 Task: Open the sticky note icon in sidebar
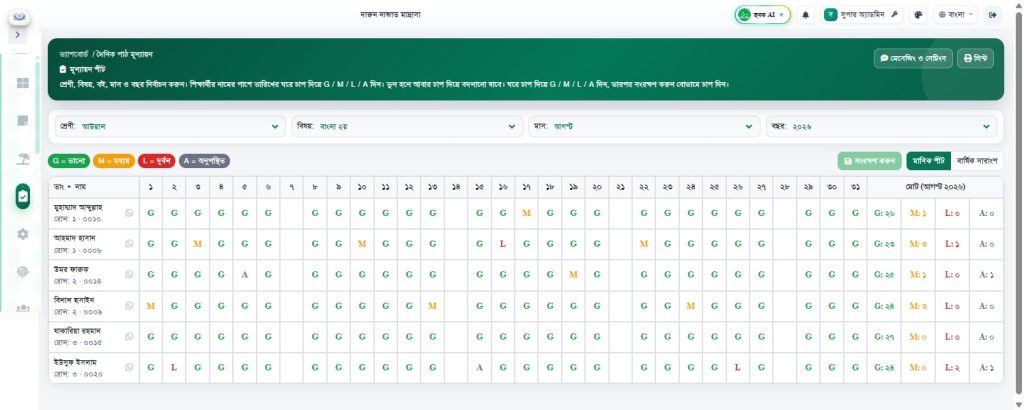[x=23, y=121]
